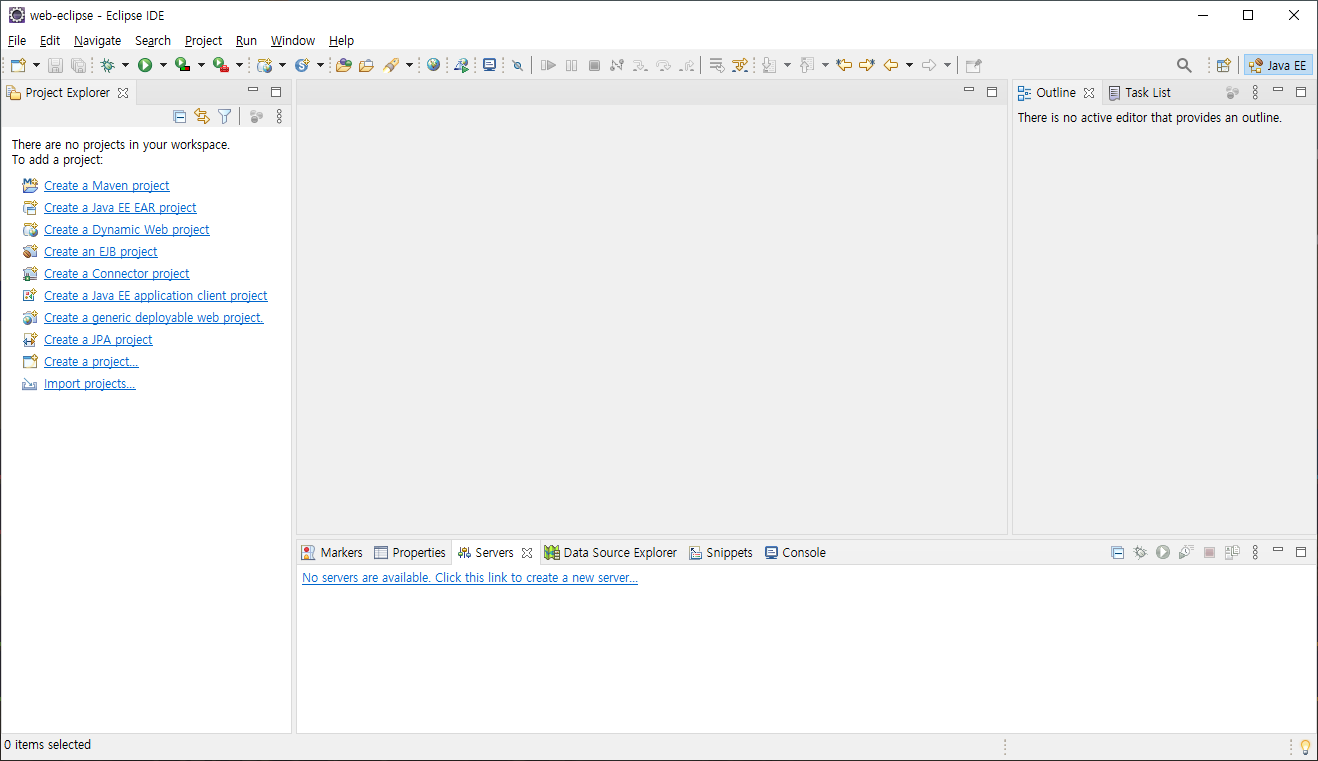This screenshot has width=1318, height=761.
Task: Click Create a JPA project link
Action: [98, 339]
